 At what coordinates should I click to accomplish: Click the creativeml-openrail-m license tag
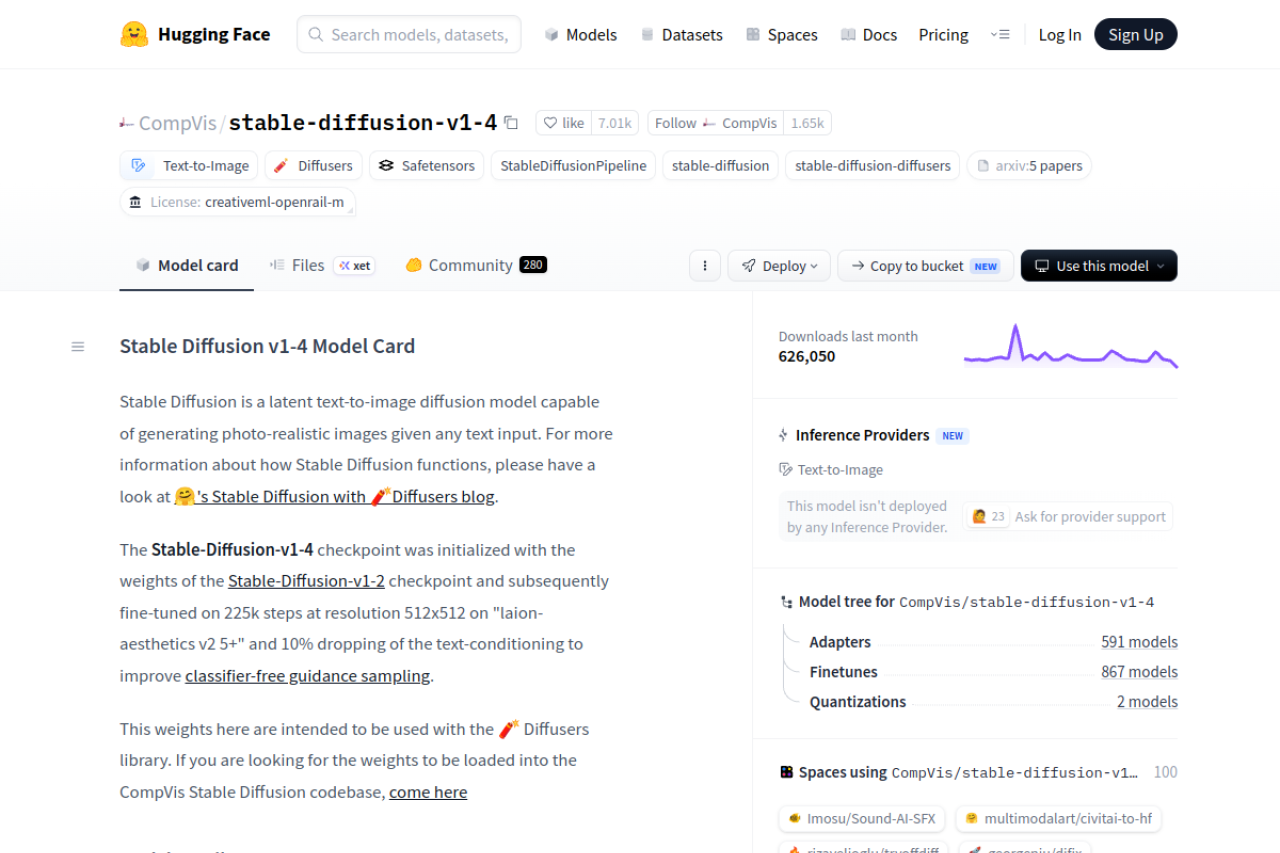[x=238, y=202]
